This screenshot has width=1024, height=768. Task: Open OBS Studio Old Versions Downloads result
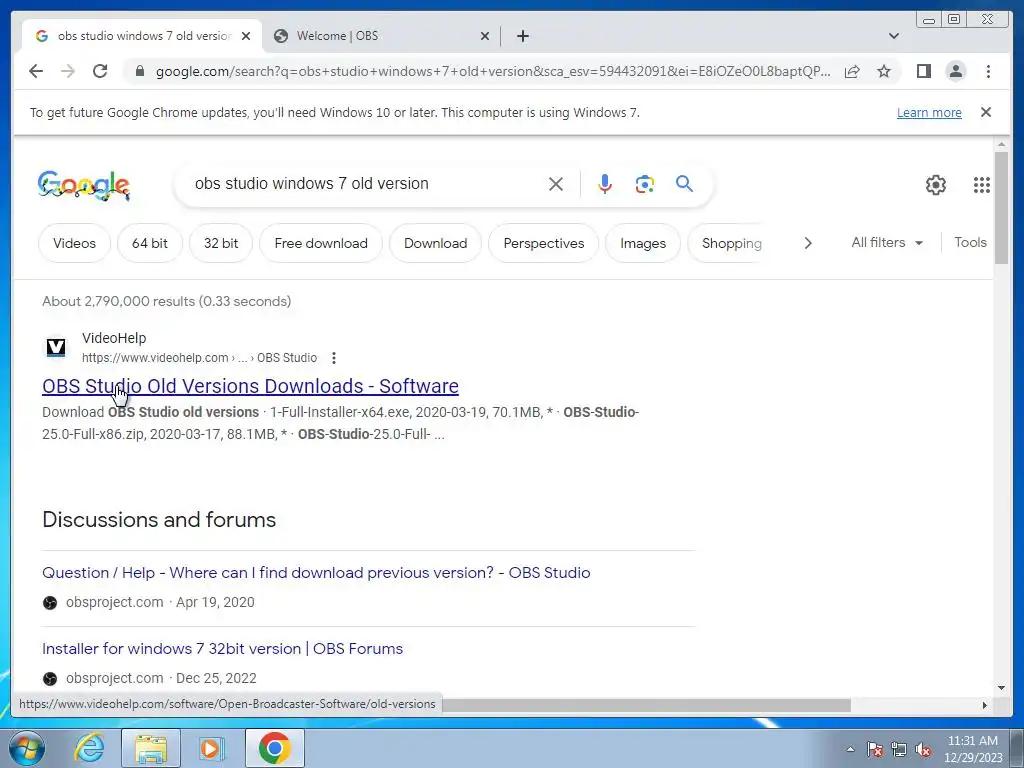(250, 386)
